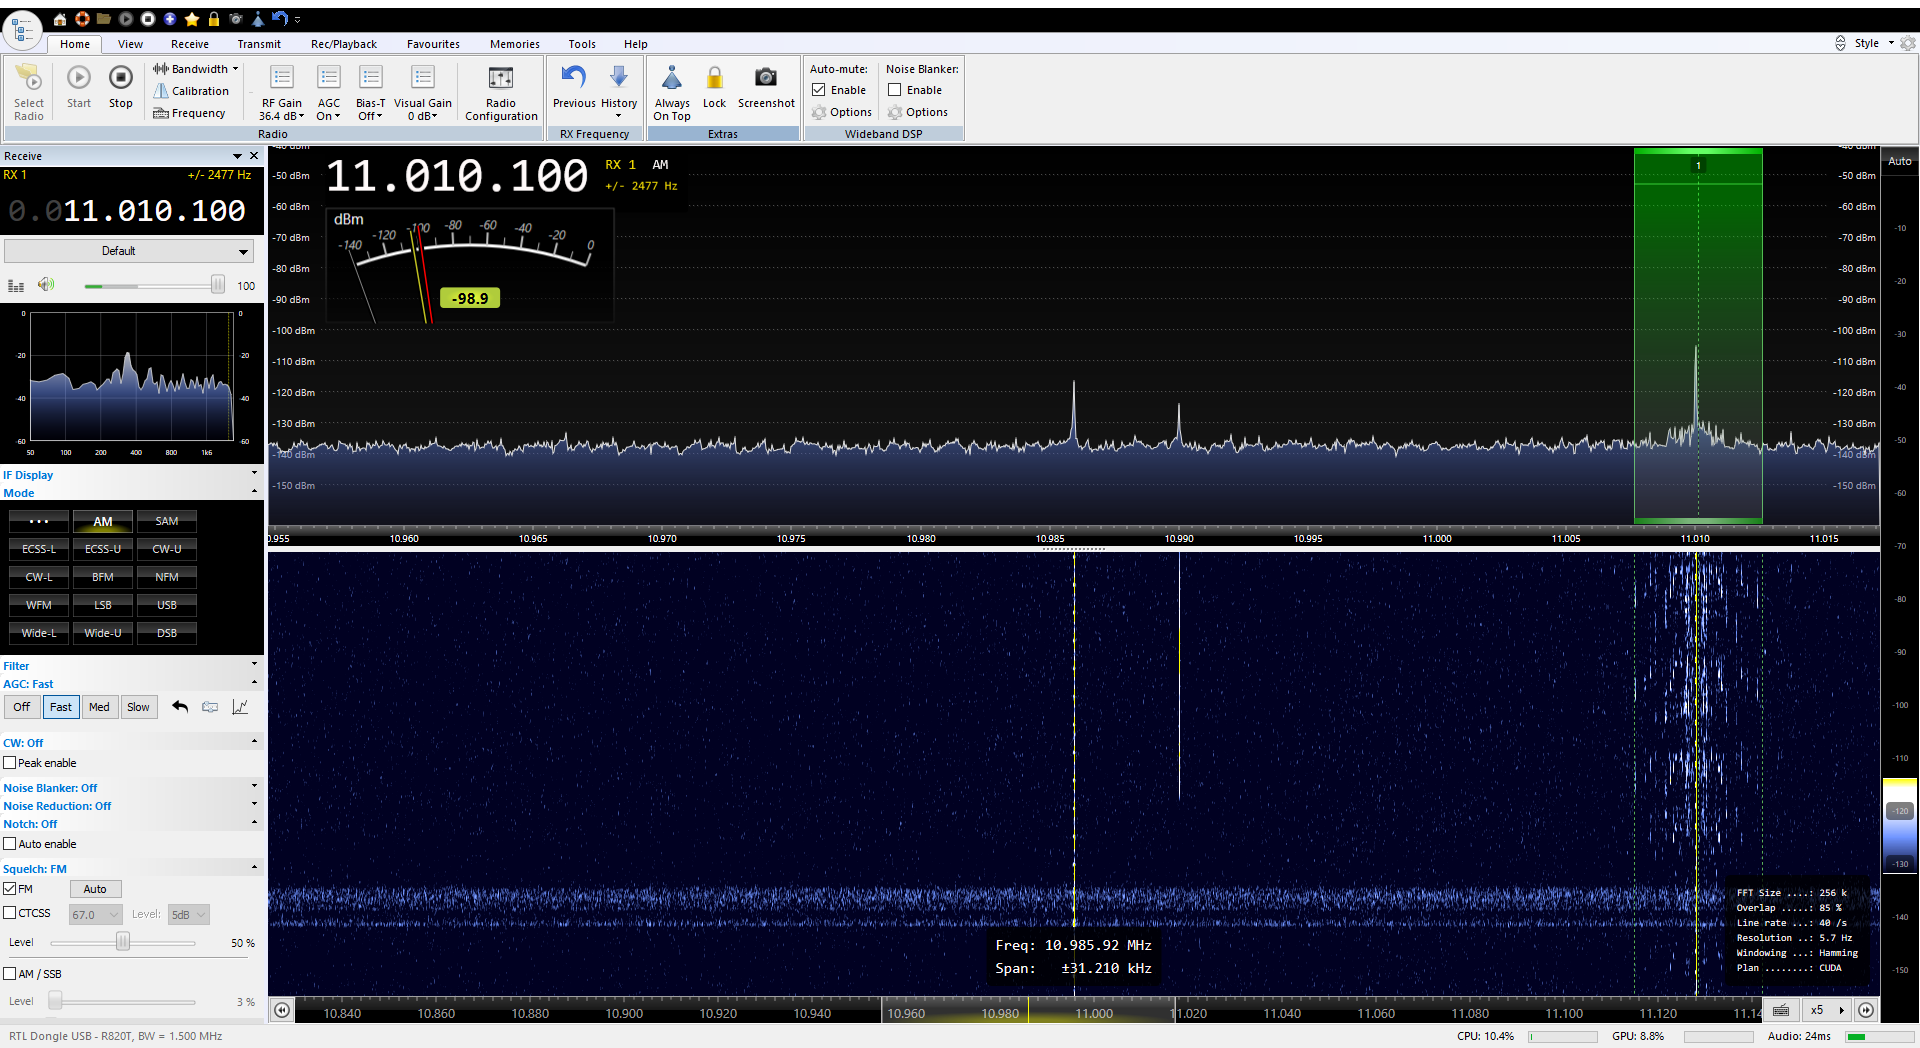The image size is (1920, 1048).
Task: Switch to the Receive tab
Action: [x=190, y=44]
